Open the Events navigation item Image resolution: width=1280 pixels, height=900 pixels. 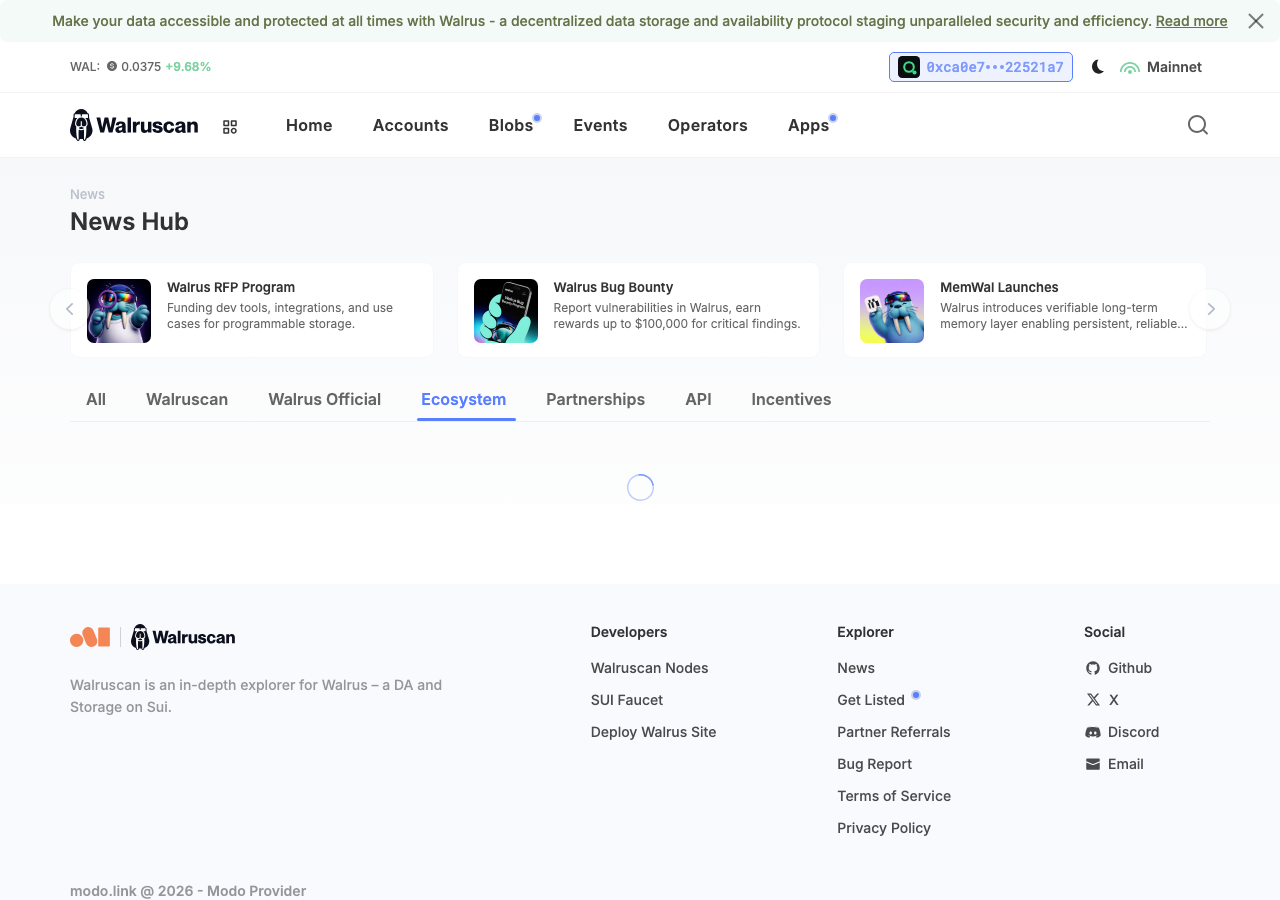click(600, 125)
